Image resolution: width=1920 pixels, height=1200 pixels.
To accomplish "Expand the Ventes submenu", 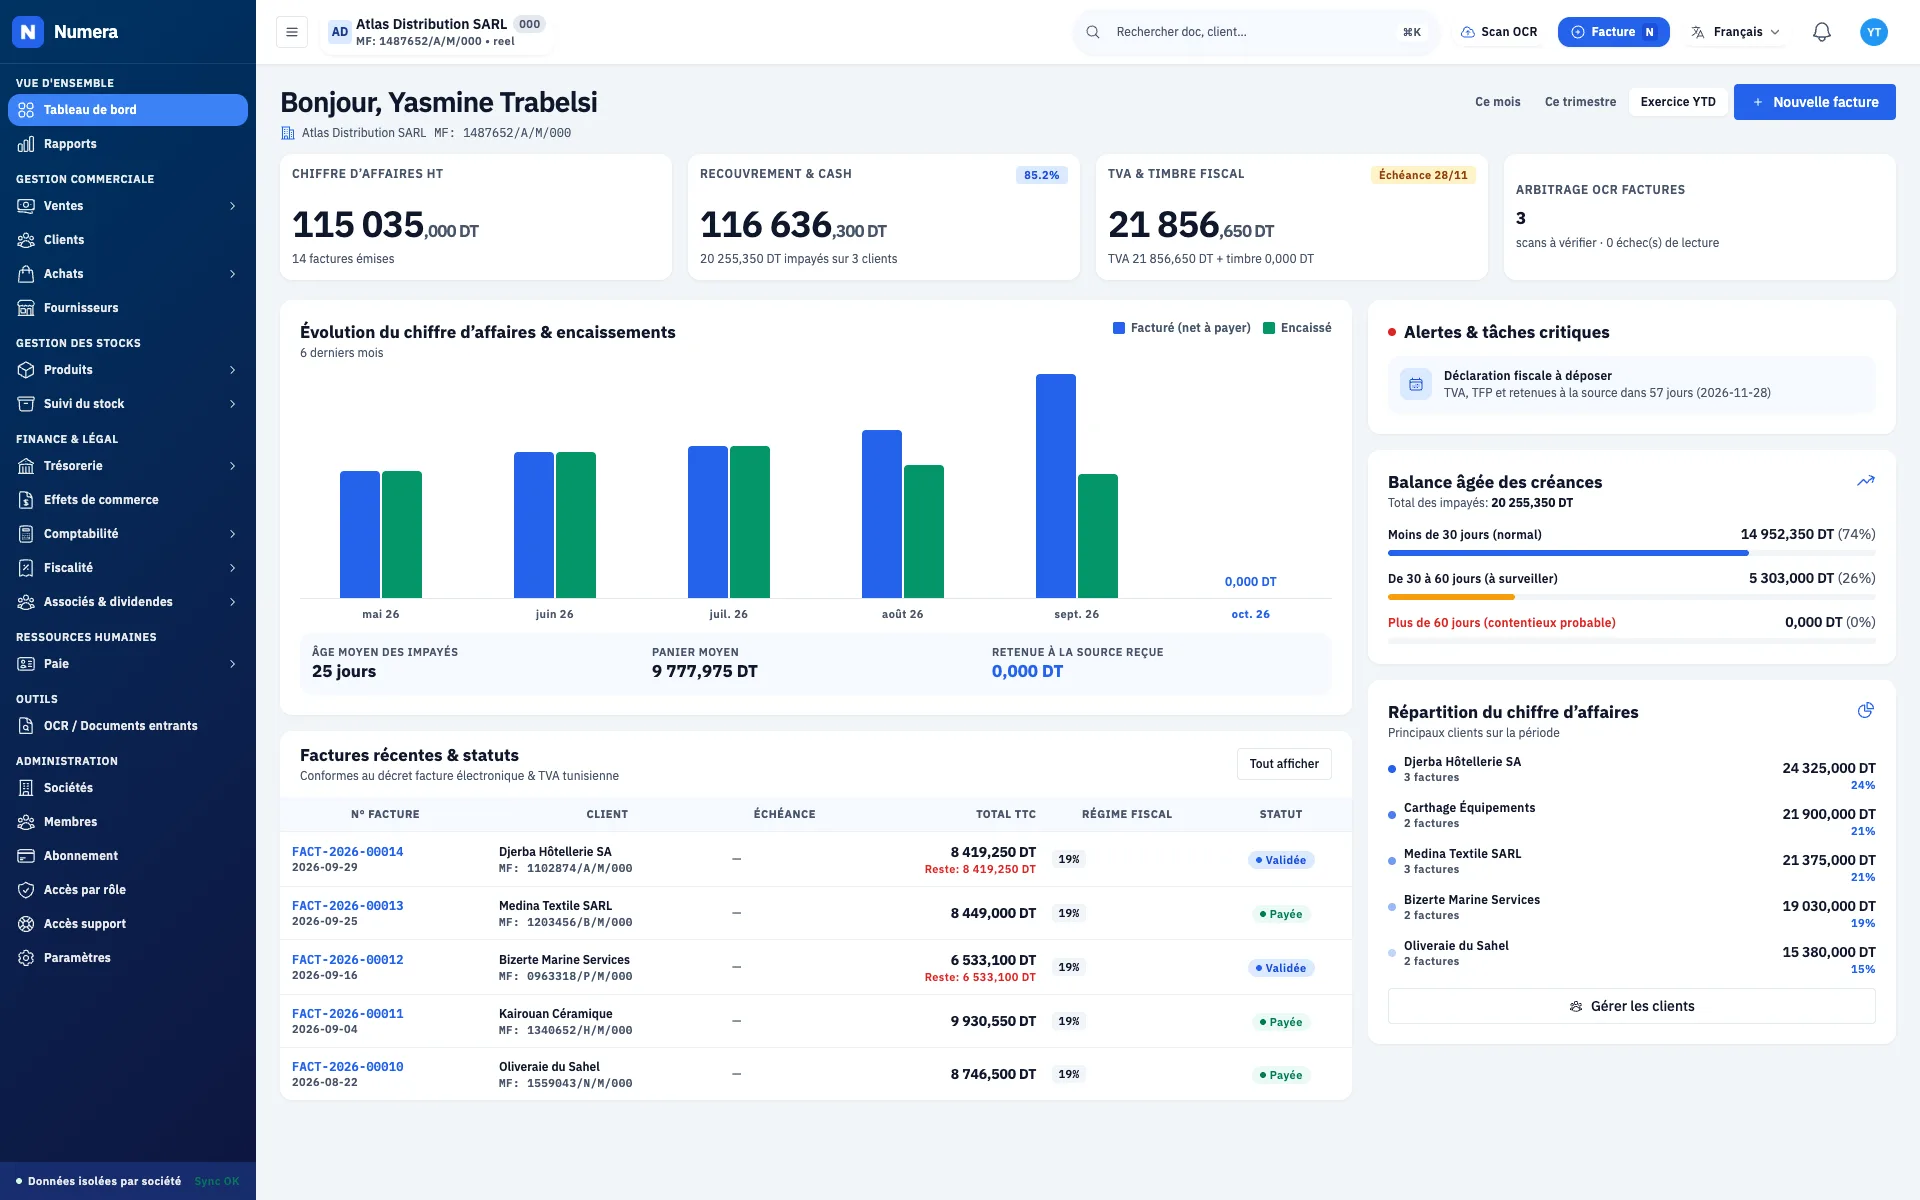I will [233, 206].
